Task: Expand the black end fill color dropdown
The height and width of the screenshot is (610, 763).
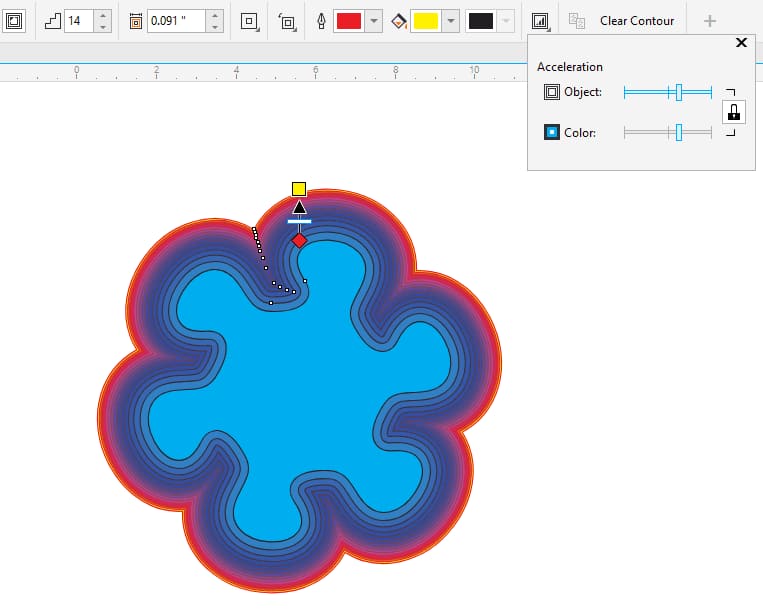Action: click(506, 21)
